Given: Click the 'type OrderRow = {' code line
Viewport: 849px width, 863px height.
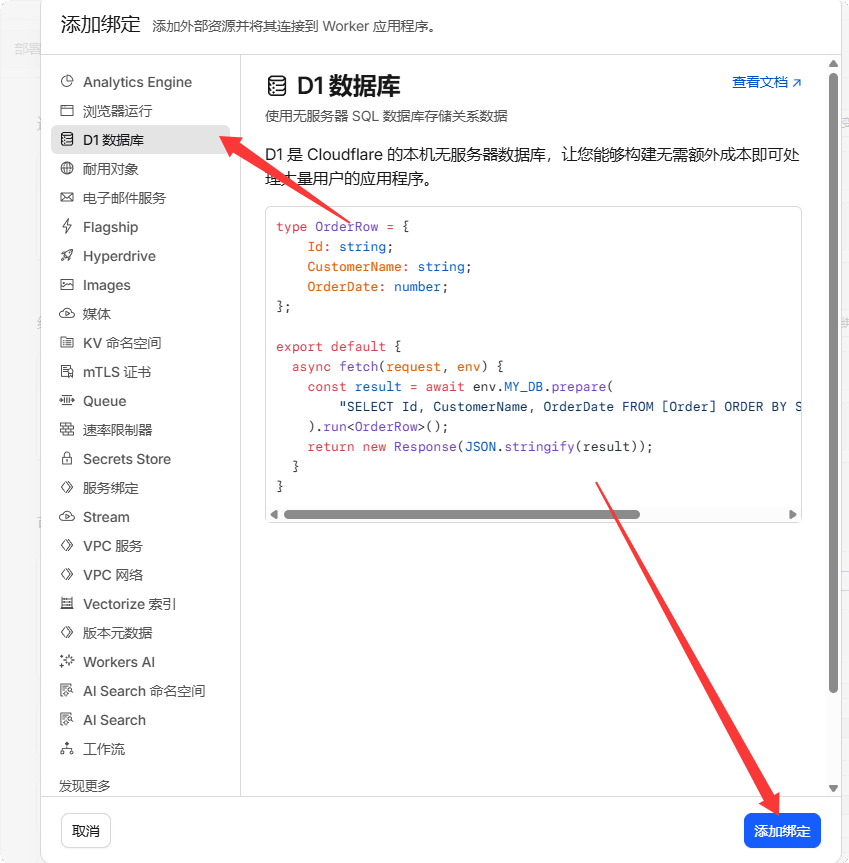Looking at the screenshot, I should 342,226.
